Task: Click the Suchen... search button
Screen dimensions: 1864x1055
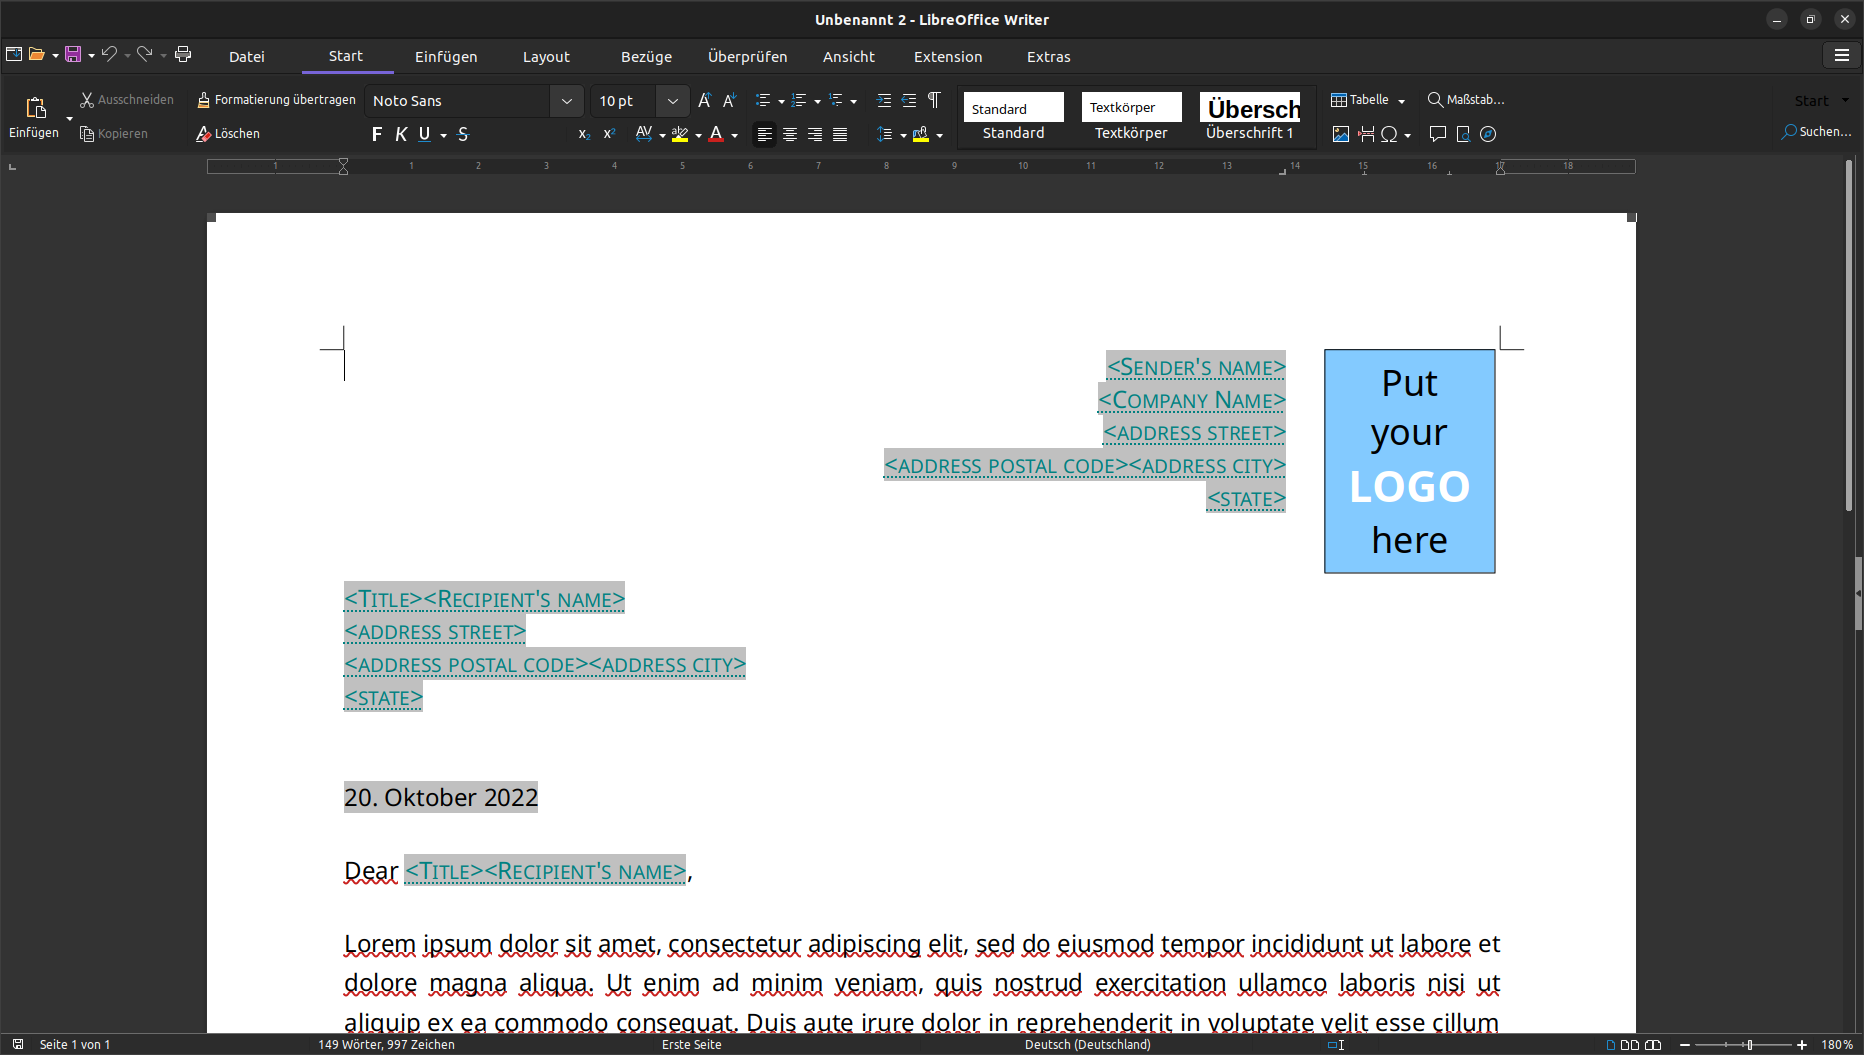Action: coord(1816,132)
